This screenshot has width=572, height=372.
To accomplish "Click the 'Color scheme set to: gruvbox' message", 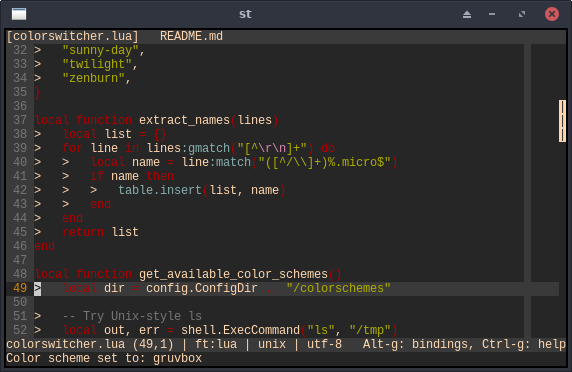I will click(x=104, y=358).
